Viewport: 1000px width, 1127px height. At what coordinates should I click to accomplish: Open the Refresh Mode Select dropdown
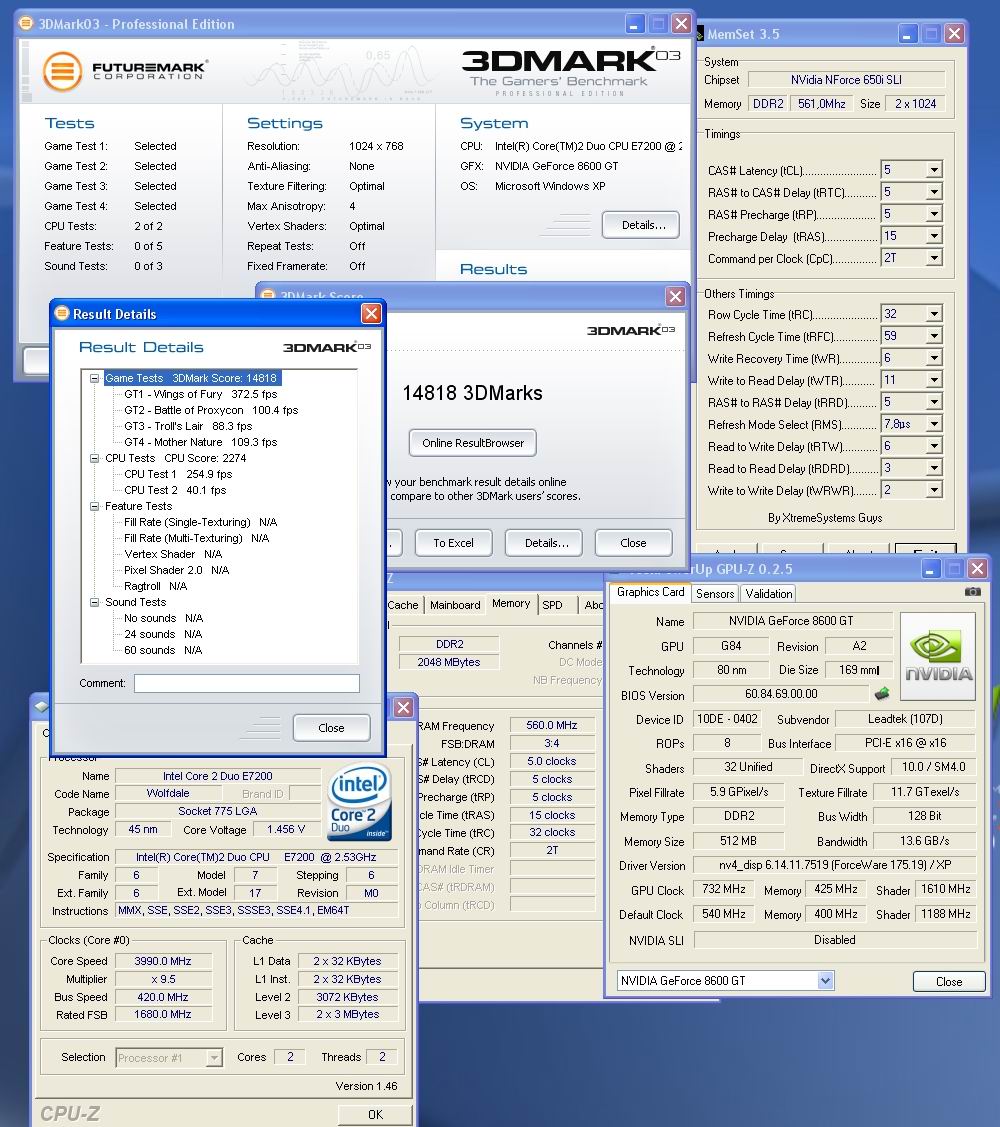tap(934, 424)
